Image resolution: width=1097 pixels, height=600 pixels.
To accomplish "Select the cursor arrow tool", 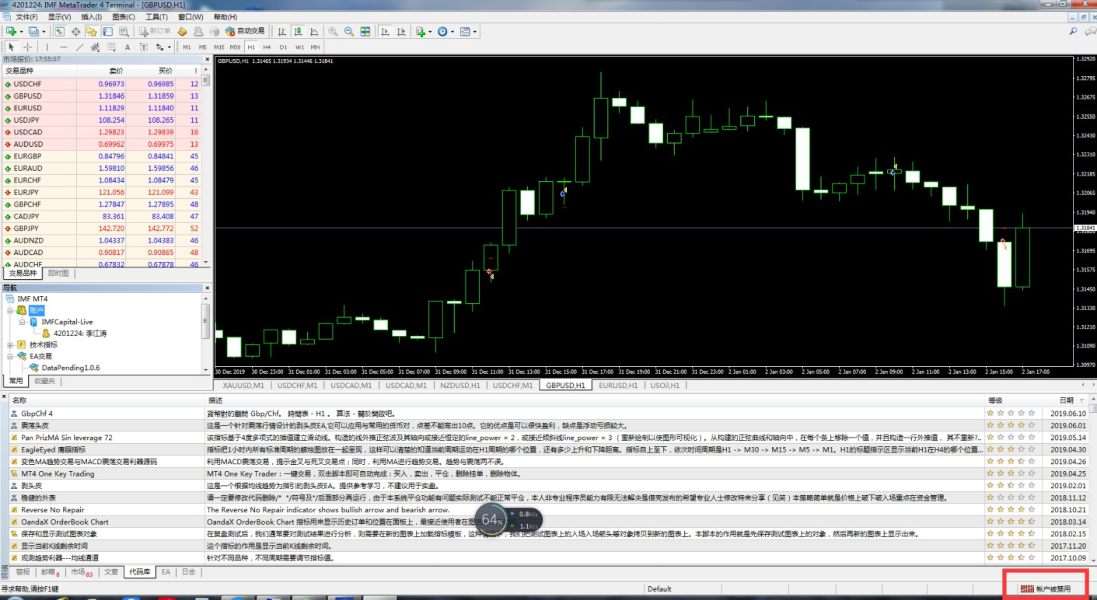I will pos(11,47).
